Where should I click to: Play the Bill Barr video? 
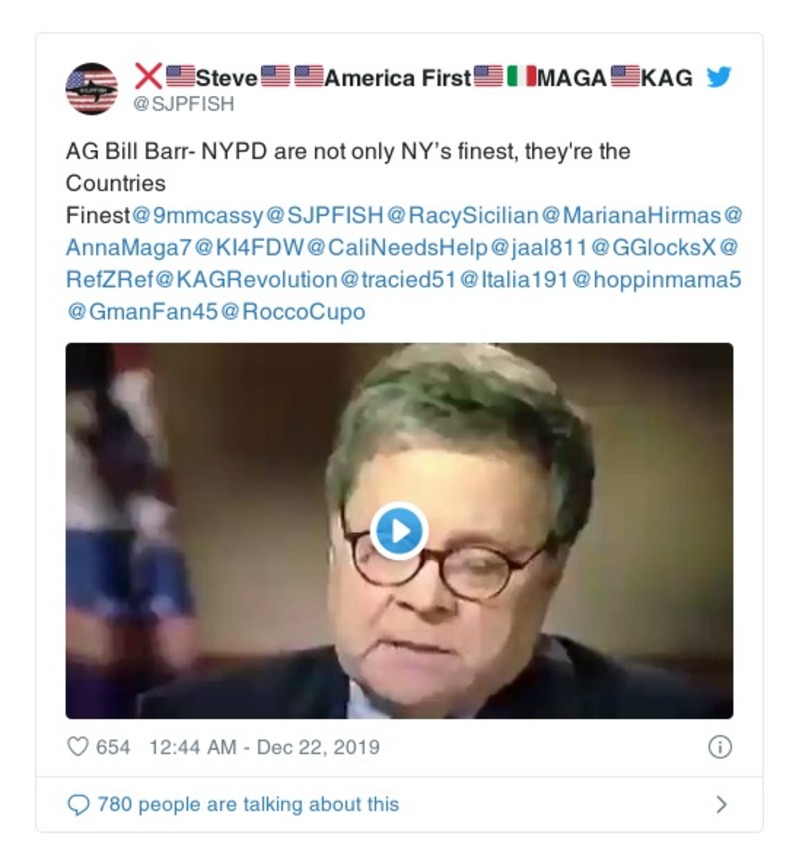coord(399,531)
